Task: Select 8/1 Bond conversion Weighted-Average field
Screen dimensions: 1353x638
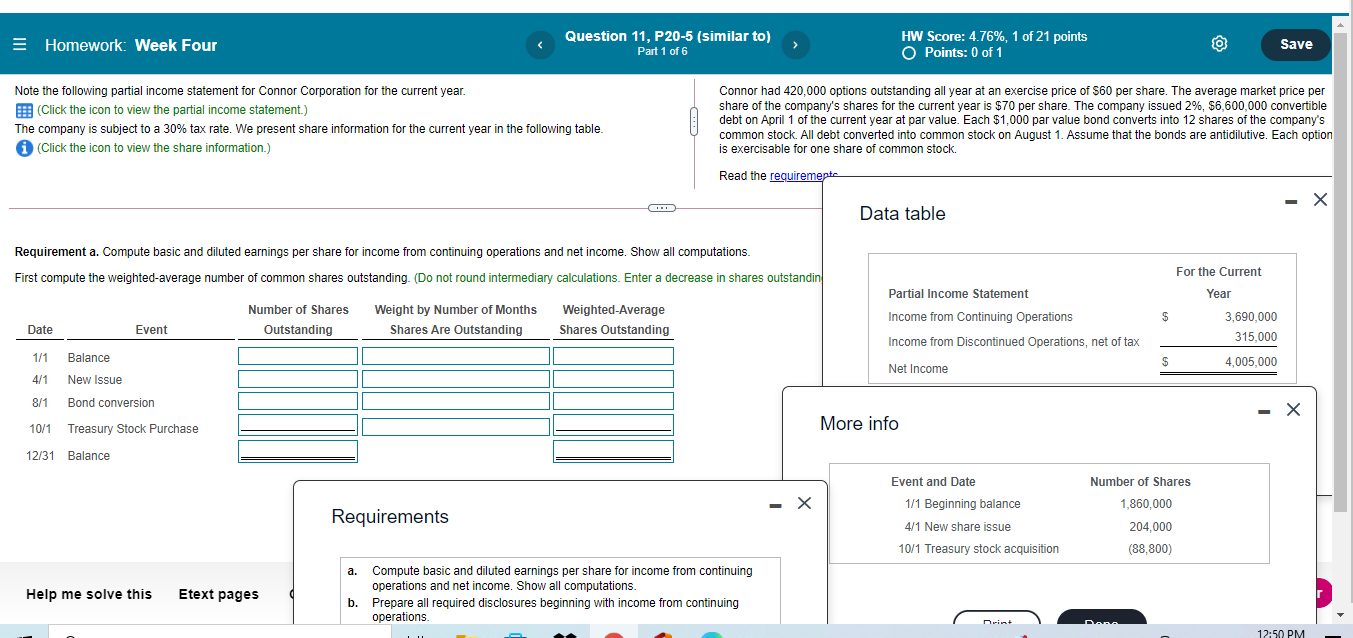Action: point(614,402)
